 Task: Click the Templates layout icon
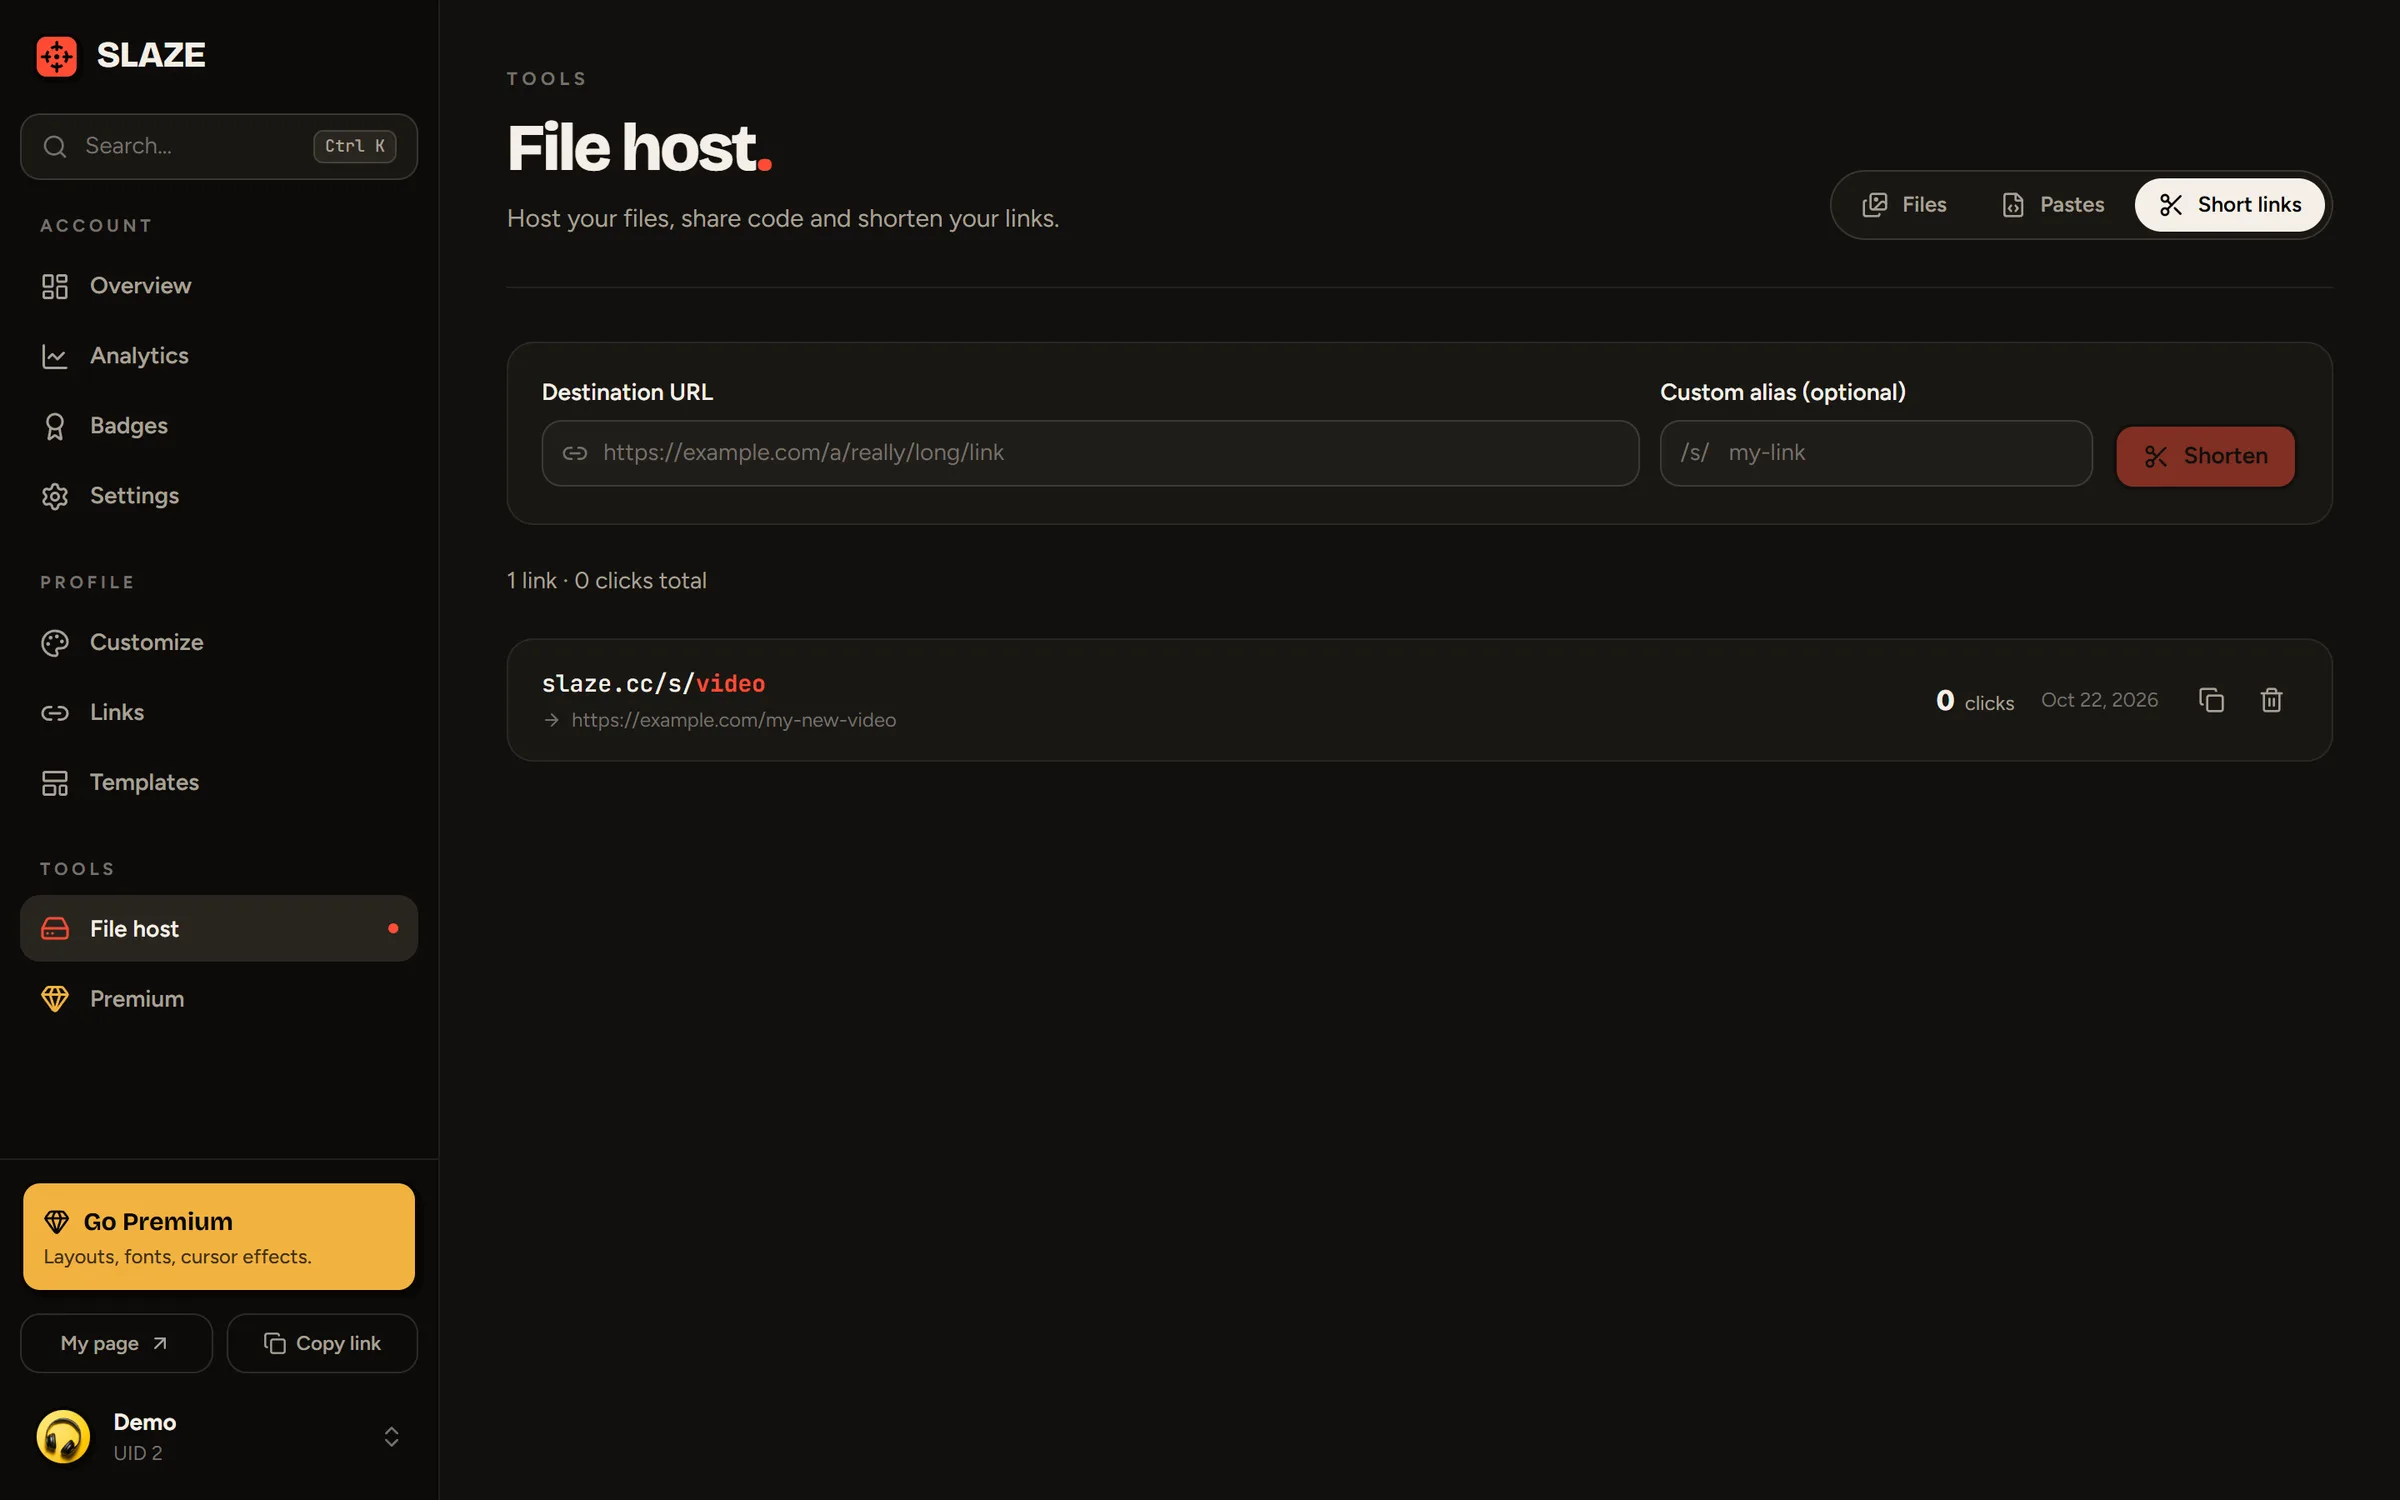click(x=55, y=783)
